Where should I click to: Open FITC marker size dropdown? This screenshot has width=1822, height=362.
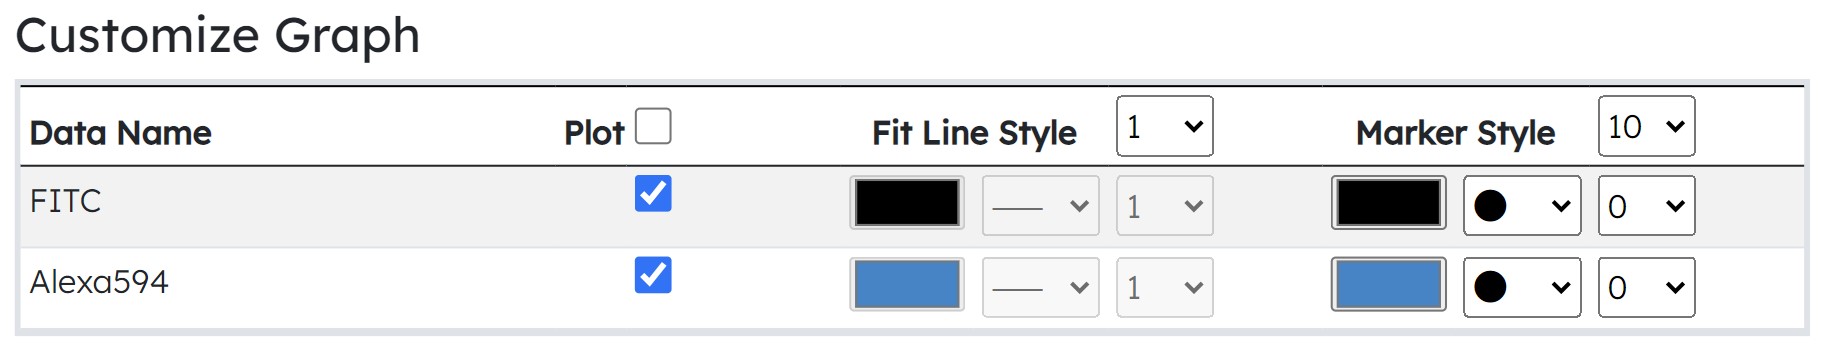point(1647,206)
